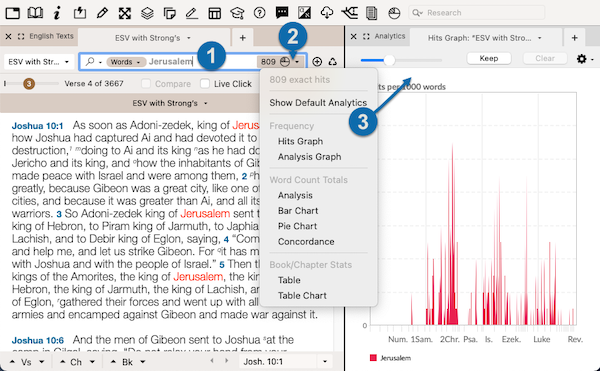Select Concordance in the analytics menu
The image size is (600, 371).
[x=306, y=241]
